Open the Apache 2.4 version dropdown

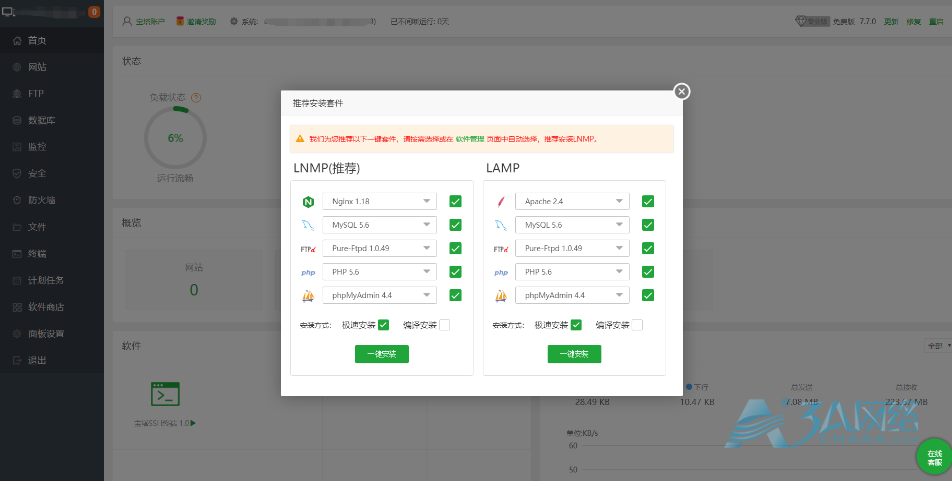(x=573, y=201)
